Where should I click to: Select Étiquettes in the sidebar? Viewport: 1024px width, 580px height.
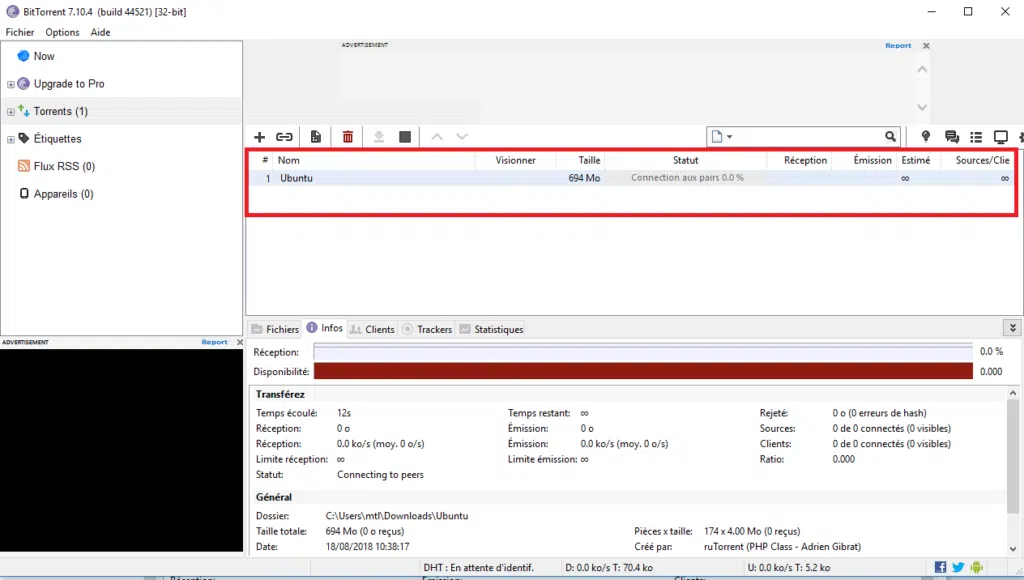pos(57,138)
